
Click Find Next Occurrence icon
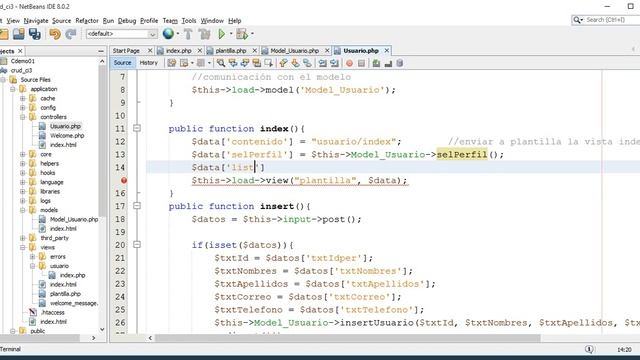(244, 63)
